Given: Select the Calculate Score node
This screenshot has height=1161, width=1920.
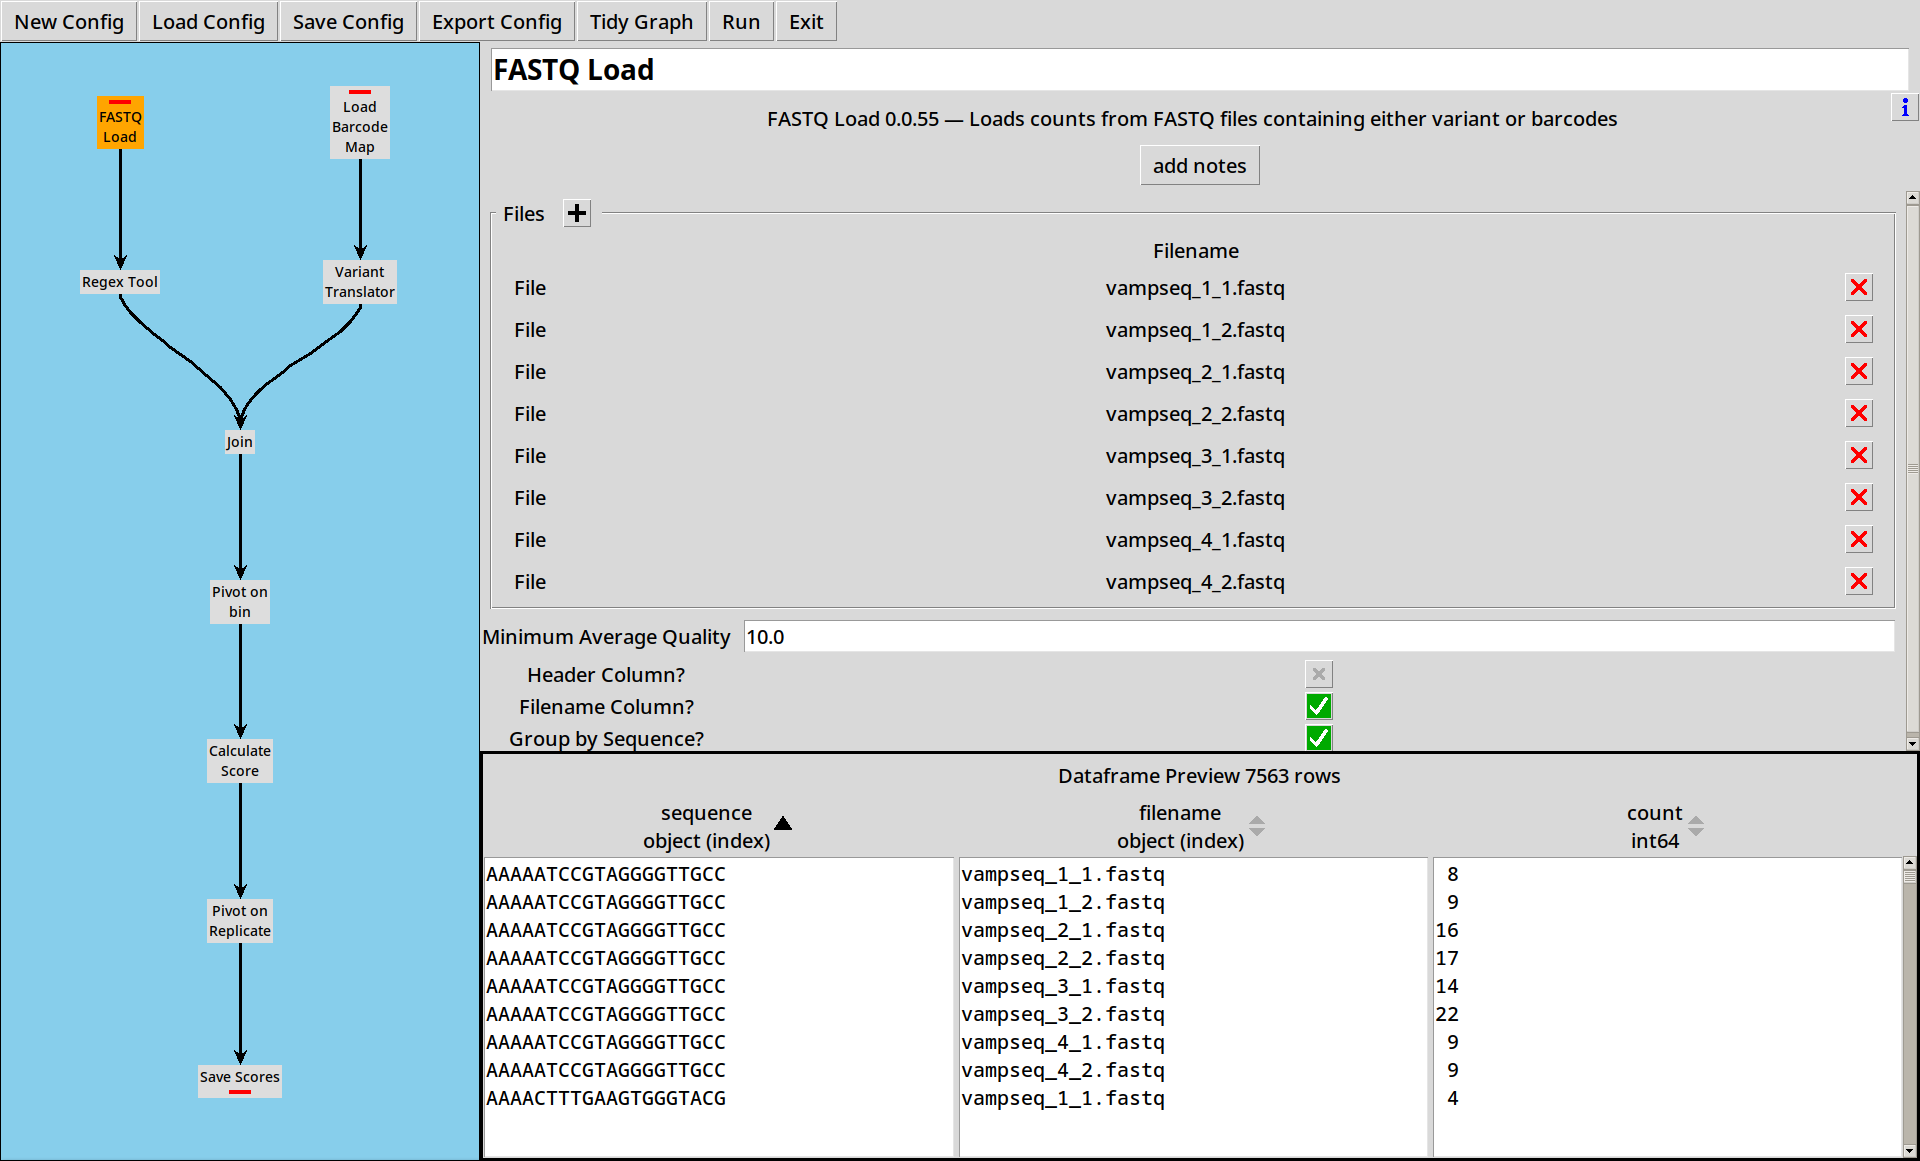Looking at the screenshot, I should coord(240,761).
